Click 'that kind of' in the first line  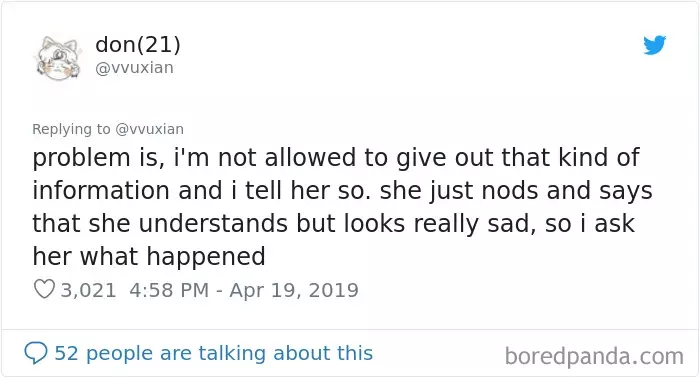point(571,158)
